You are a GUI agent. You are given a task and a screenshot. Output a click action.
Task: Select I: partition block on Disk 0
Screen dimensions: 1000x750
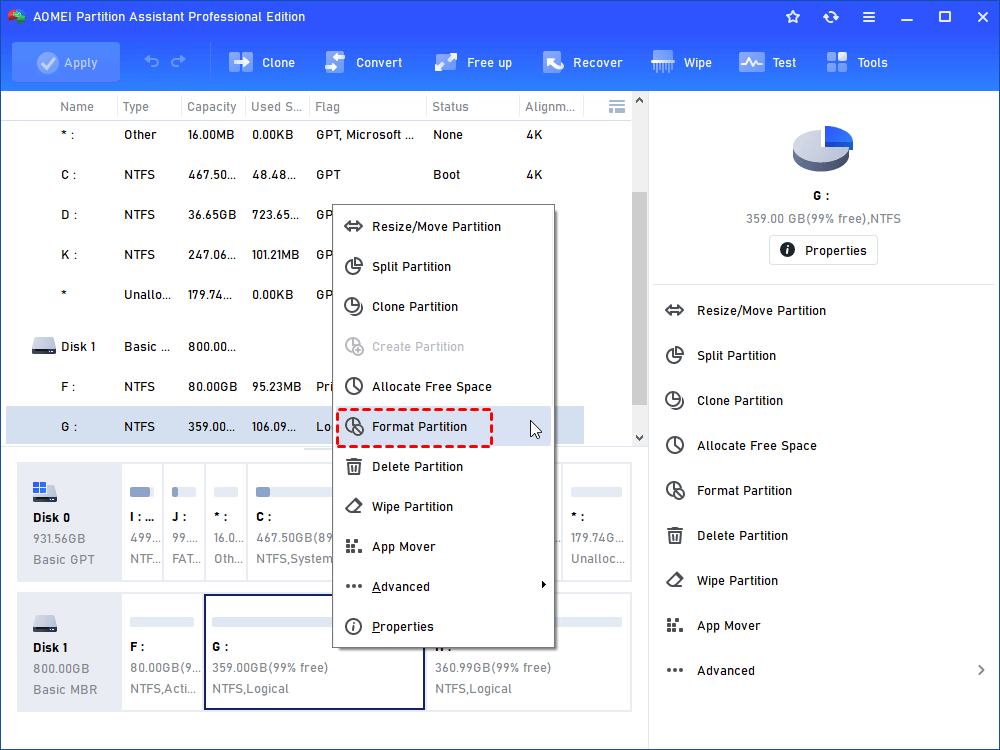point(142,522)
